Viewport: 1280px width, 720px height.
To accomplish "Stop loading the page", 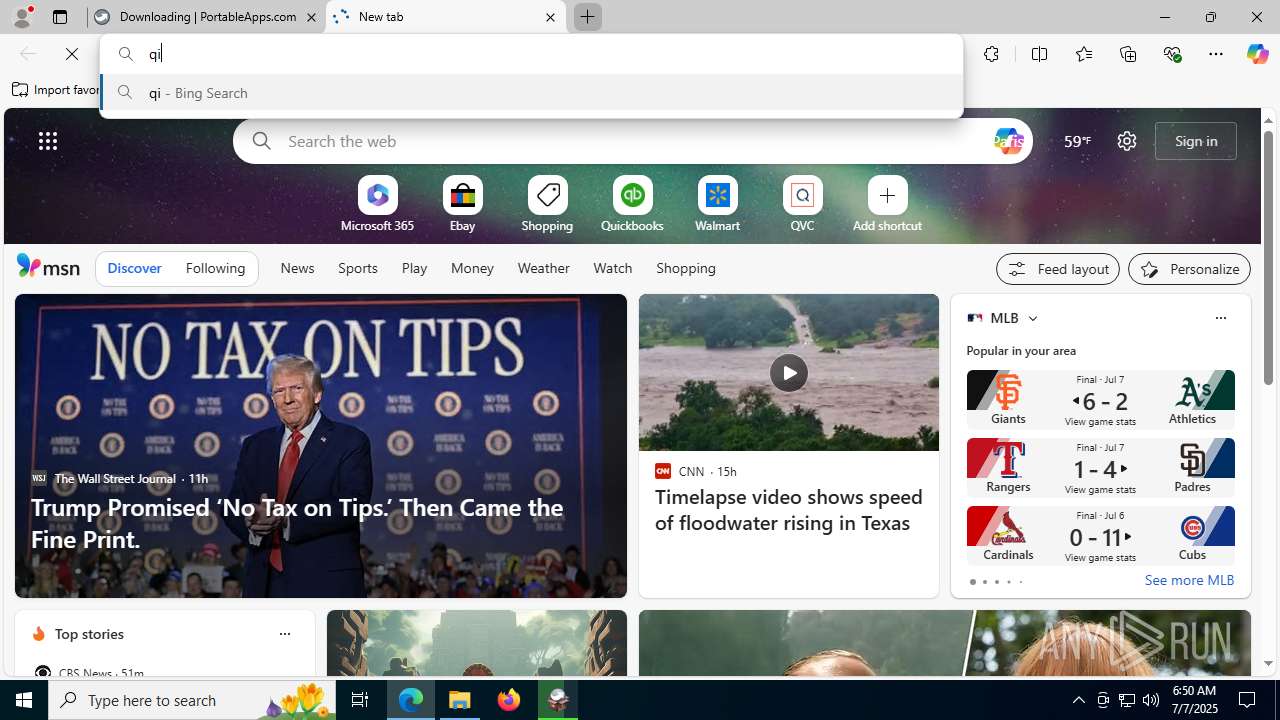I will click(72, 54).
